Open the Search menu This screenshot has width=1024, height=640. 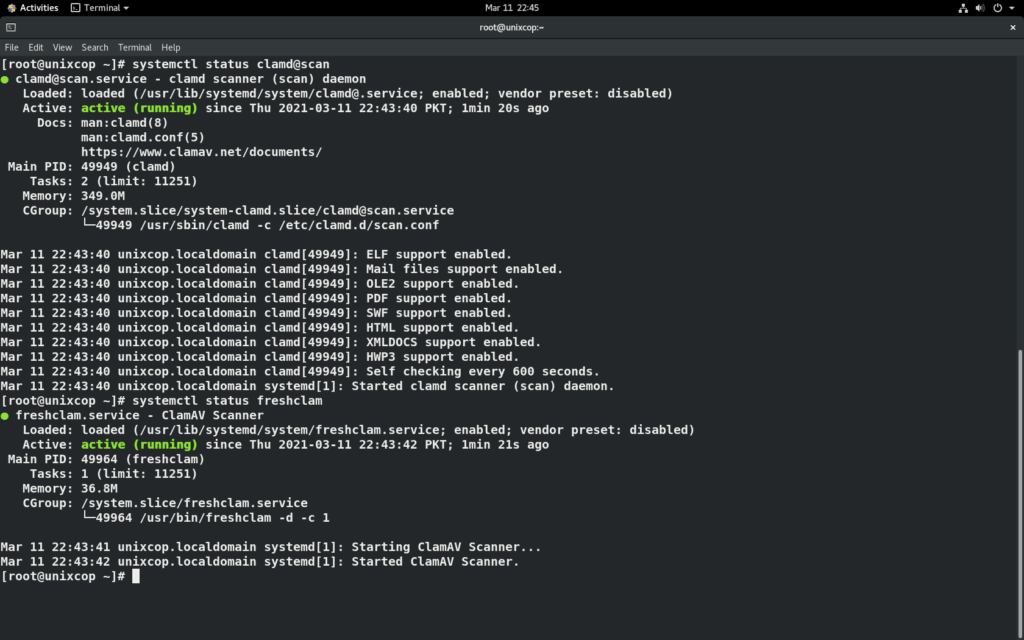coord(95,48)
